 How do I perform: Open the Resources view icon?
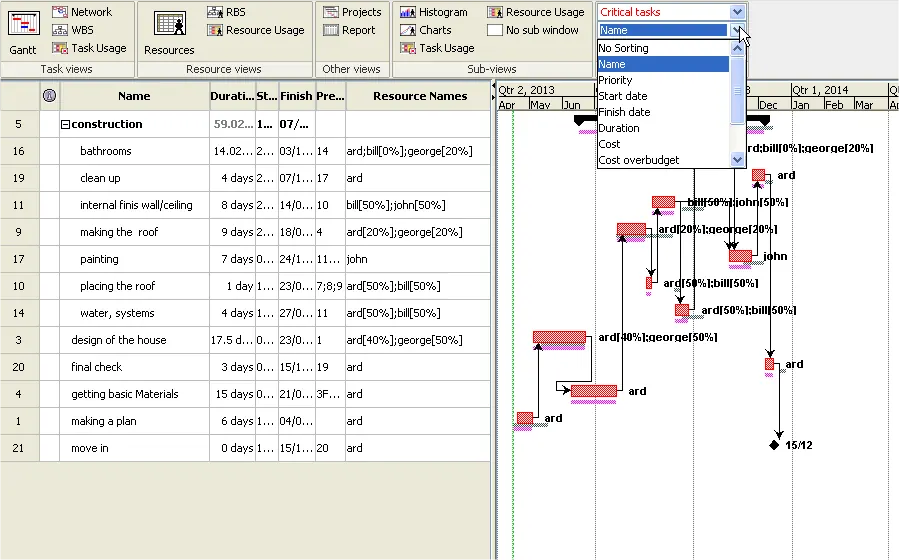(x=170, y=24)
